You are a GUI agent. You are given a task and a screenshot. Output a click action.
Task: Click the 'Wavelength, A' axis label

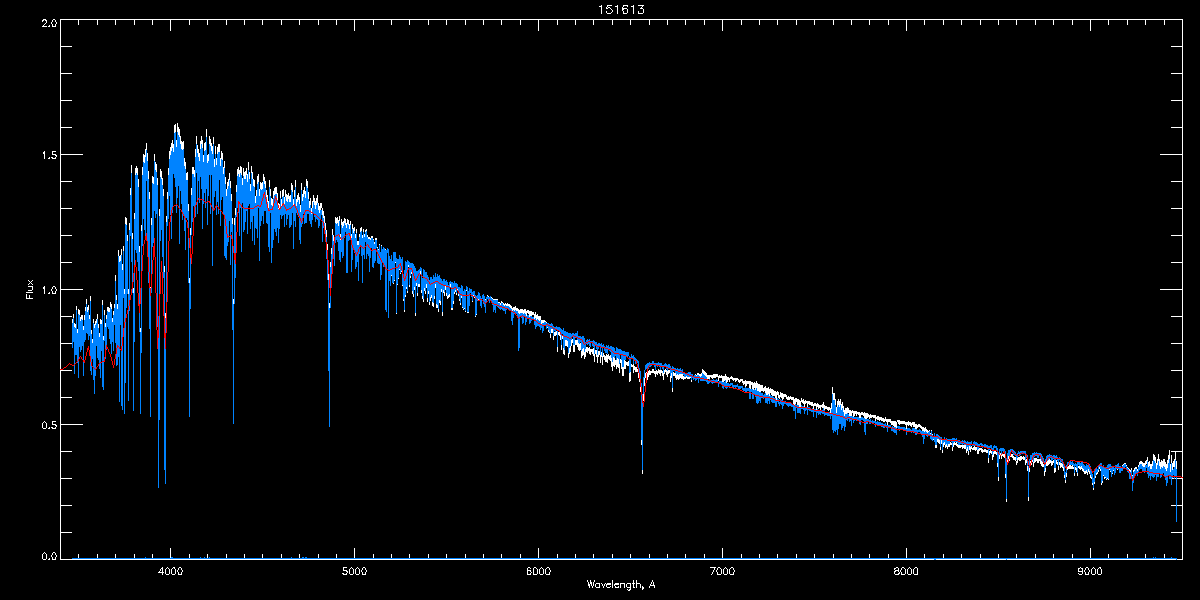click(x=621, y=584)
